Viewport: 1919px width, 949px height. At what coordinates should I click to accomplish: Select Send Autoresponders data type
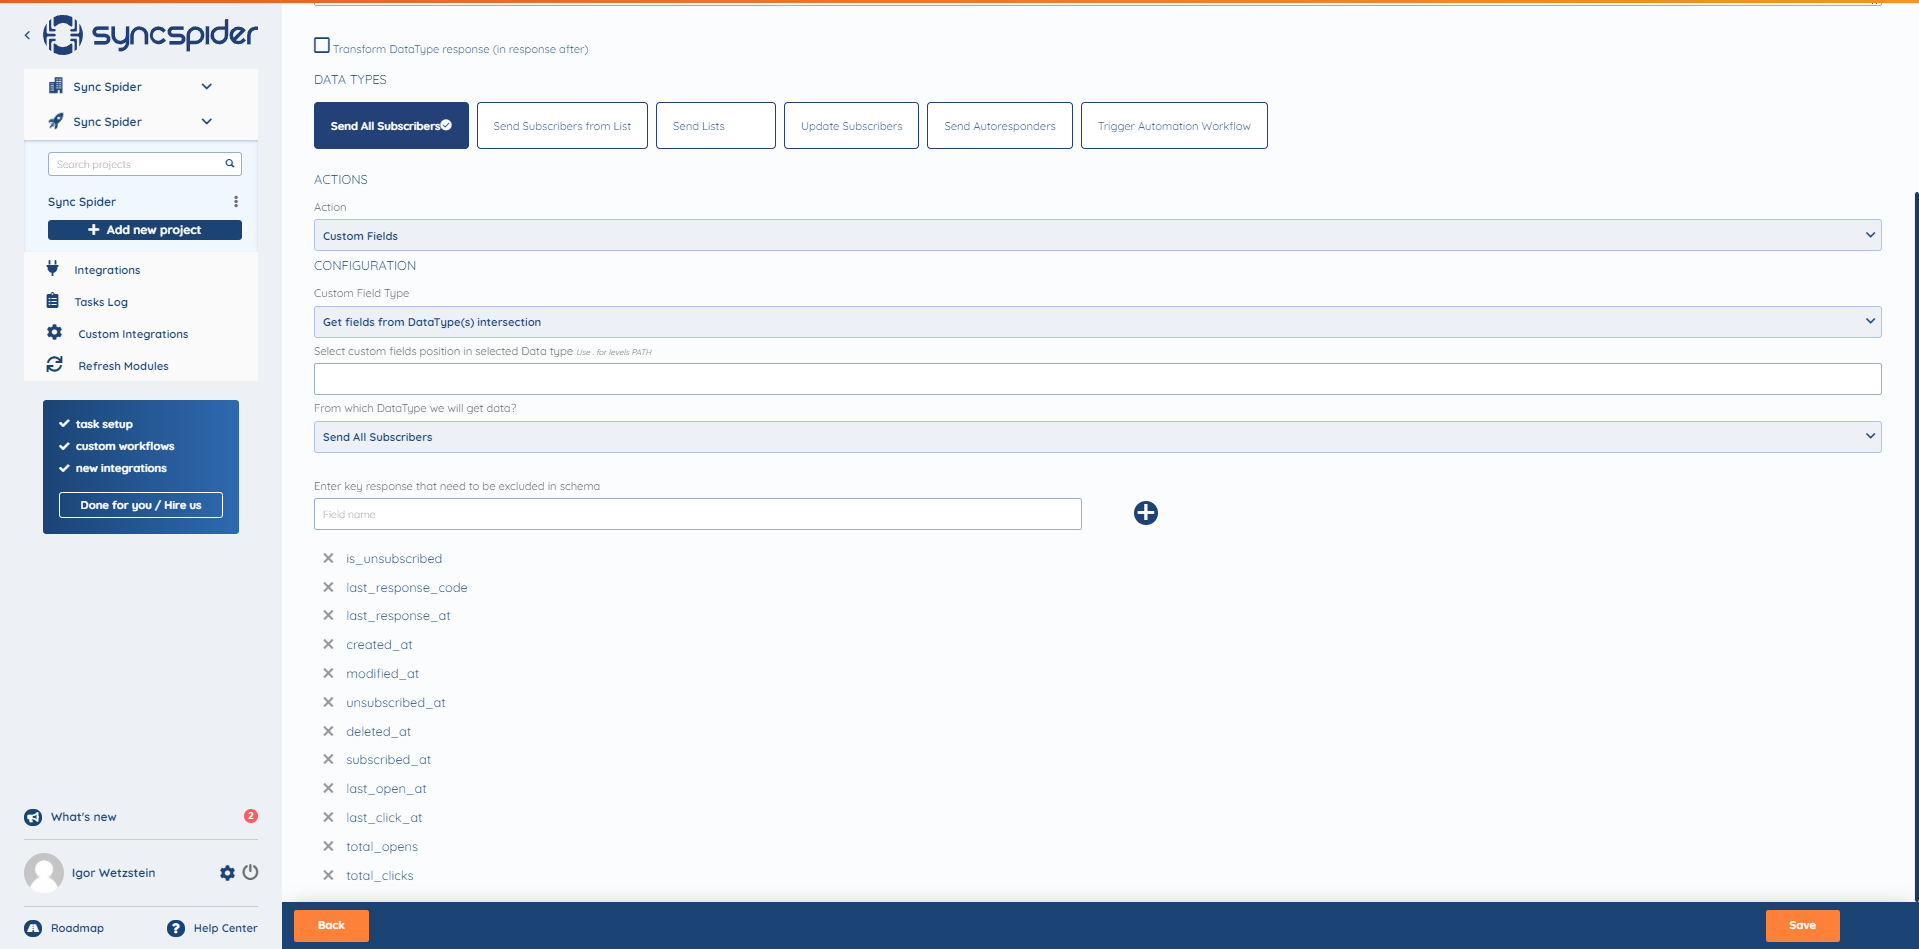pos(1000,126)
